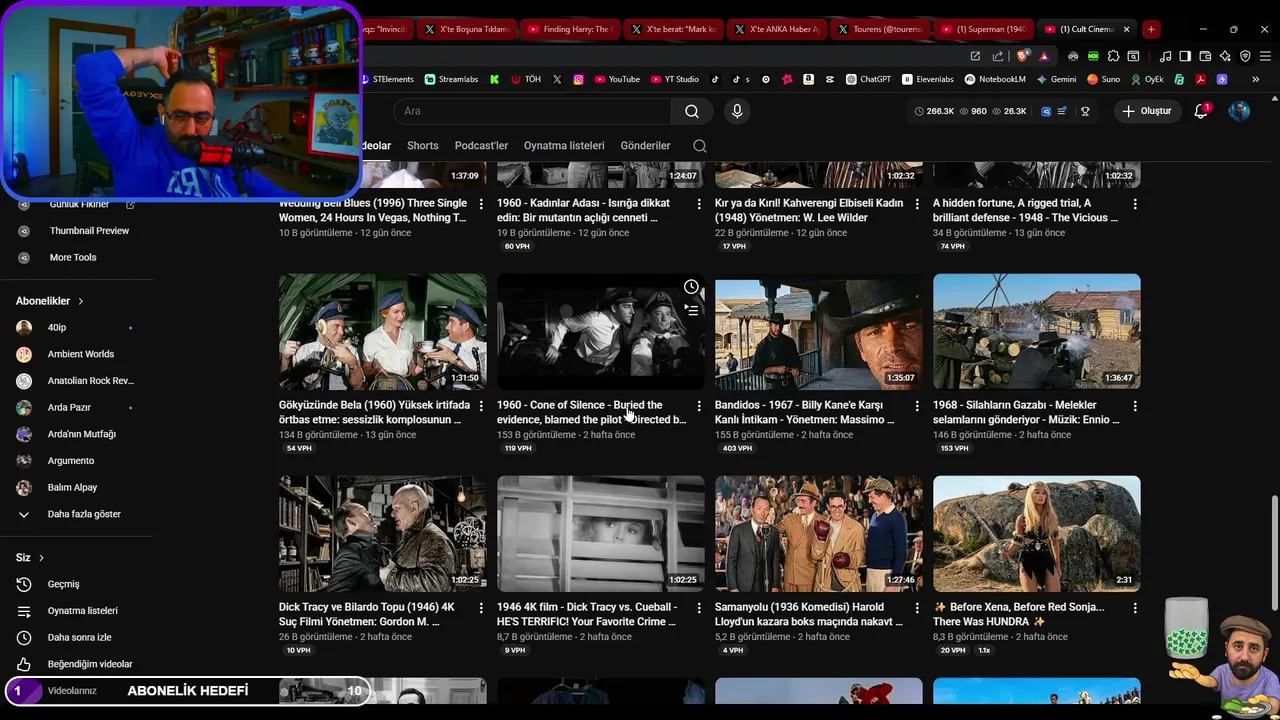Open the TÖH bookmark
1280x720 pixels.
[526, 79]
